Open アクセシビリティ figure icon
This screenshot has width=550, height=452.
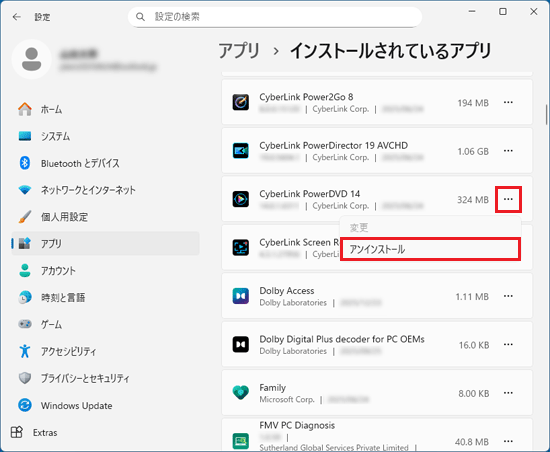[x=25, y=351]
